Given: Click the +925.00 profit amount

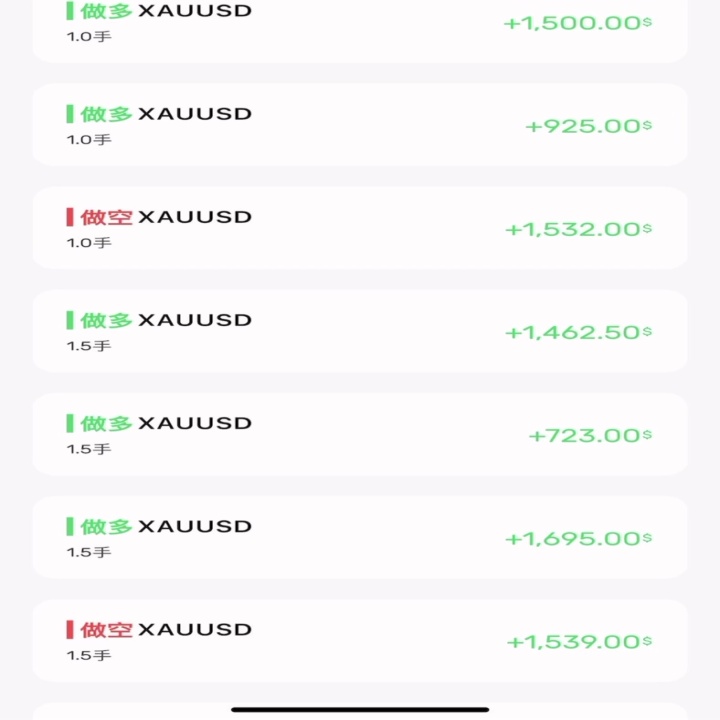Looking at the screenshot, I should click(589, 126).
